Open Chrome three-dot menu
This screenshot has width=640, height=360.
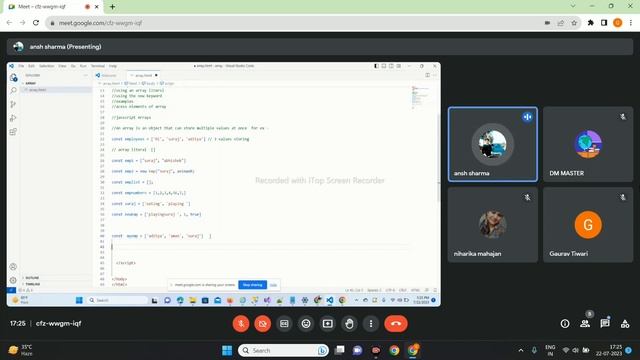pos(631,23)
